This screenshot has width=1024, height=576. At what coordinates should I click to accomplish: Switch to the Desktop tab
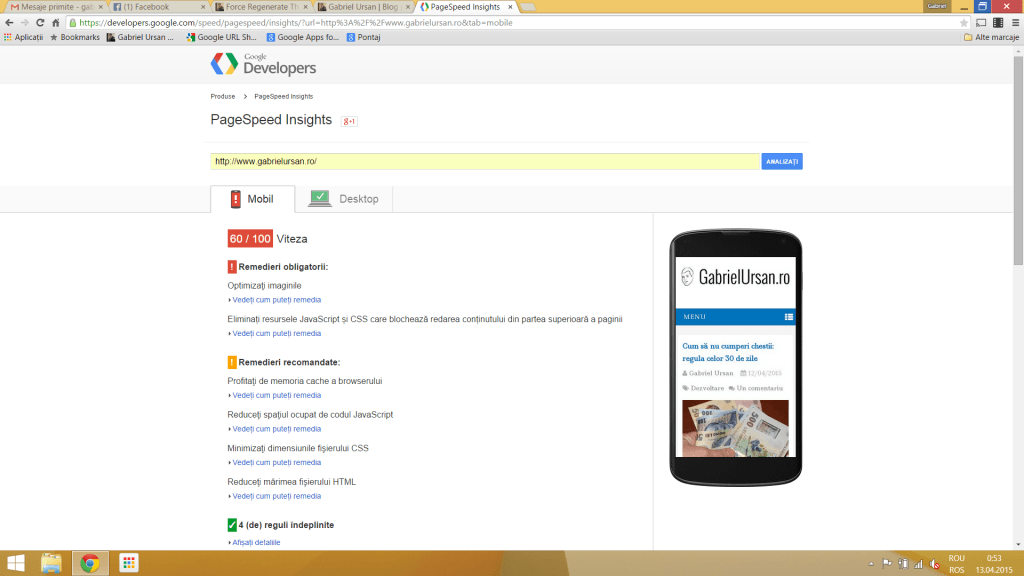(x=344, y=199)
